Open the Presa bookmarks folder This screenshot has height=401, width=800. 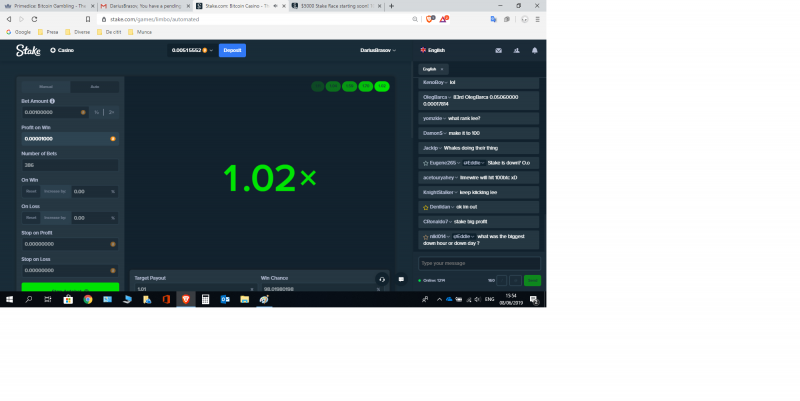(48, 32)
